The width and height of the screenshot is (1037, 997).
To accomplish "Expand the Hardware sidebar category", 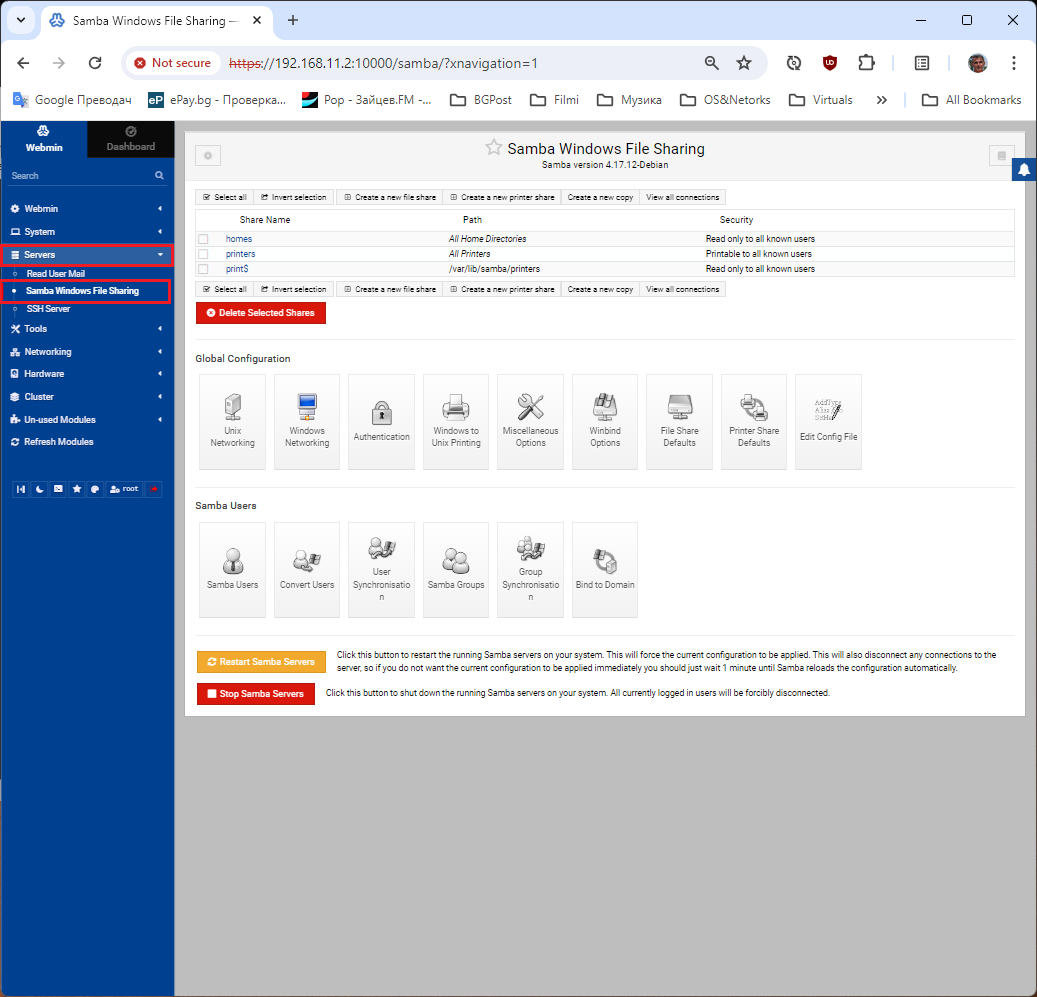I will point(87,374).
